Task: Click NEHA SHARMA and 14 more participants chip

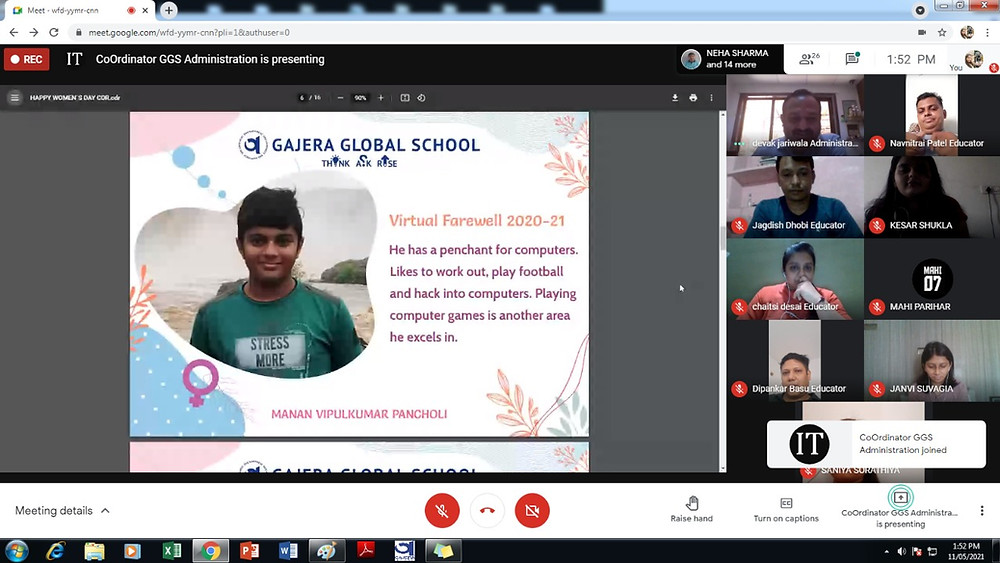Action: pyautogui.click(x=729, y=59)
